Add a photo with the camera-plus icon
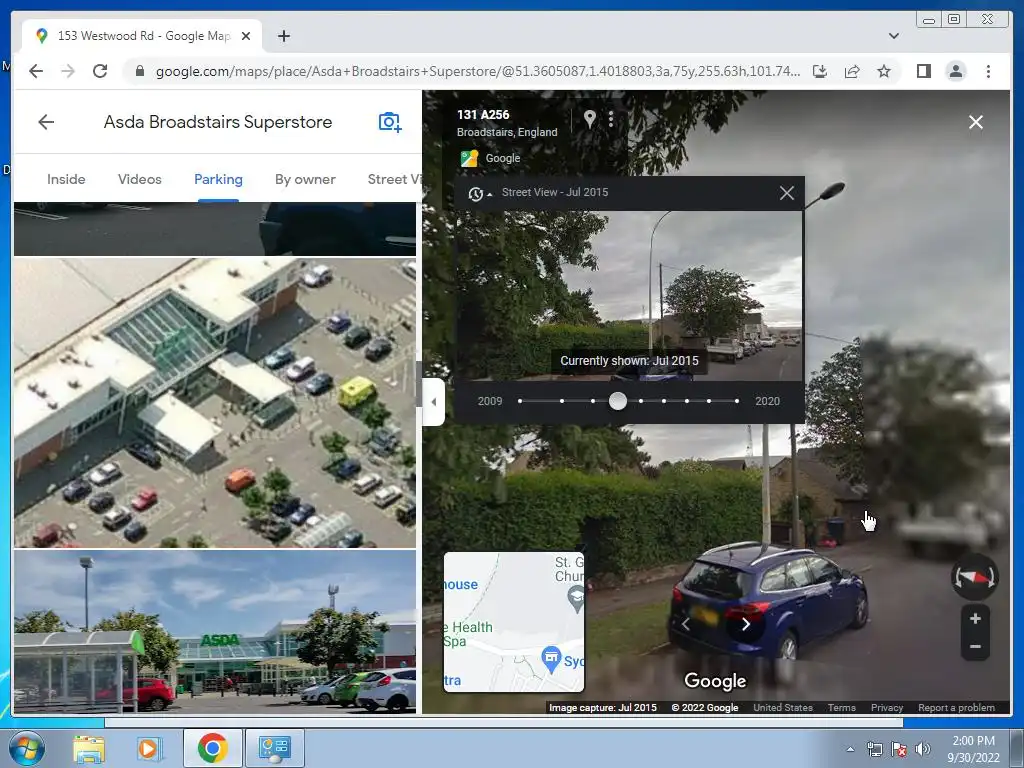Viewport: 1024px width, 768px height. tap(390, 122)
